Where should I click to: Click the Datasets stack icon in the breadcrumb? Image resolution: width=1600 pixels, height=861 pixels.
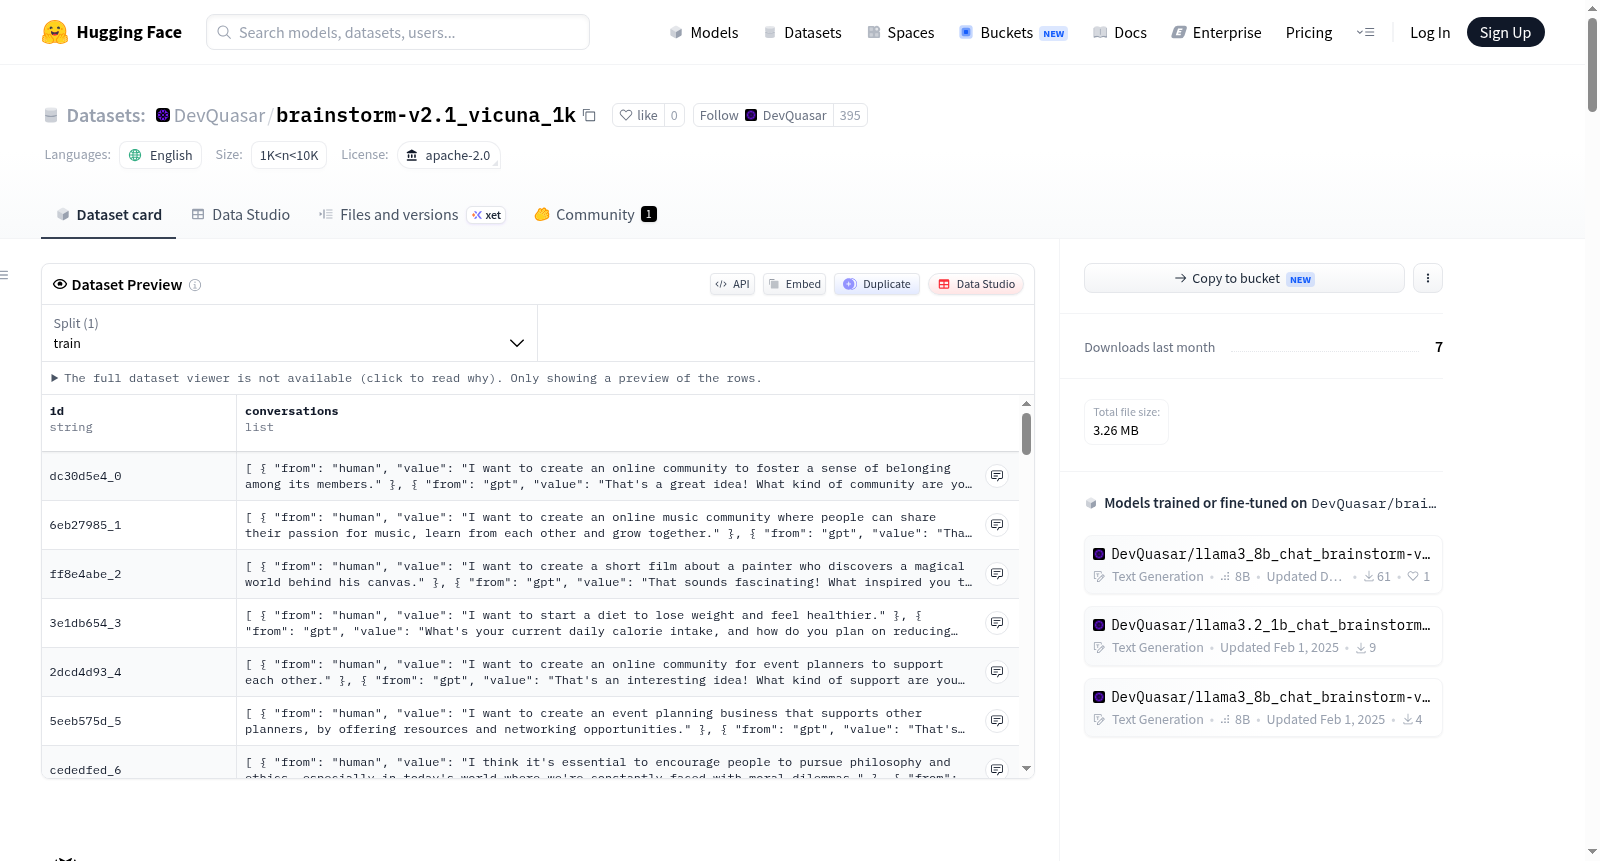coord(51,116)
